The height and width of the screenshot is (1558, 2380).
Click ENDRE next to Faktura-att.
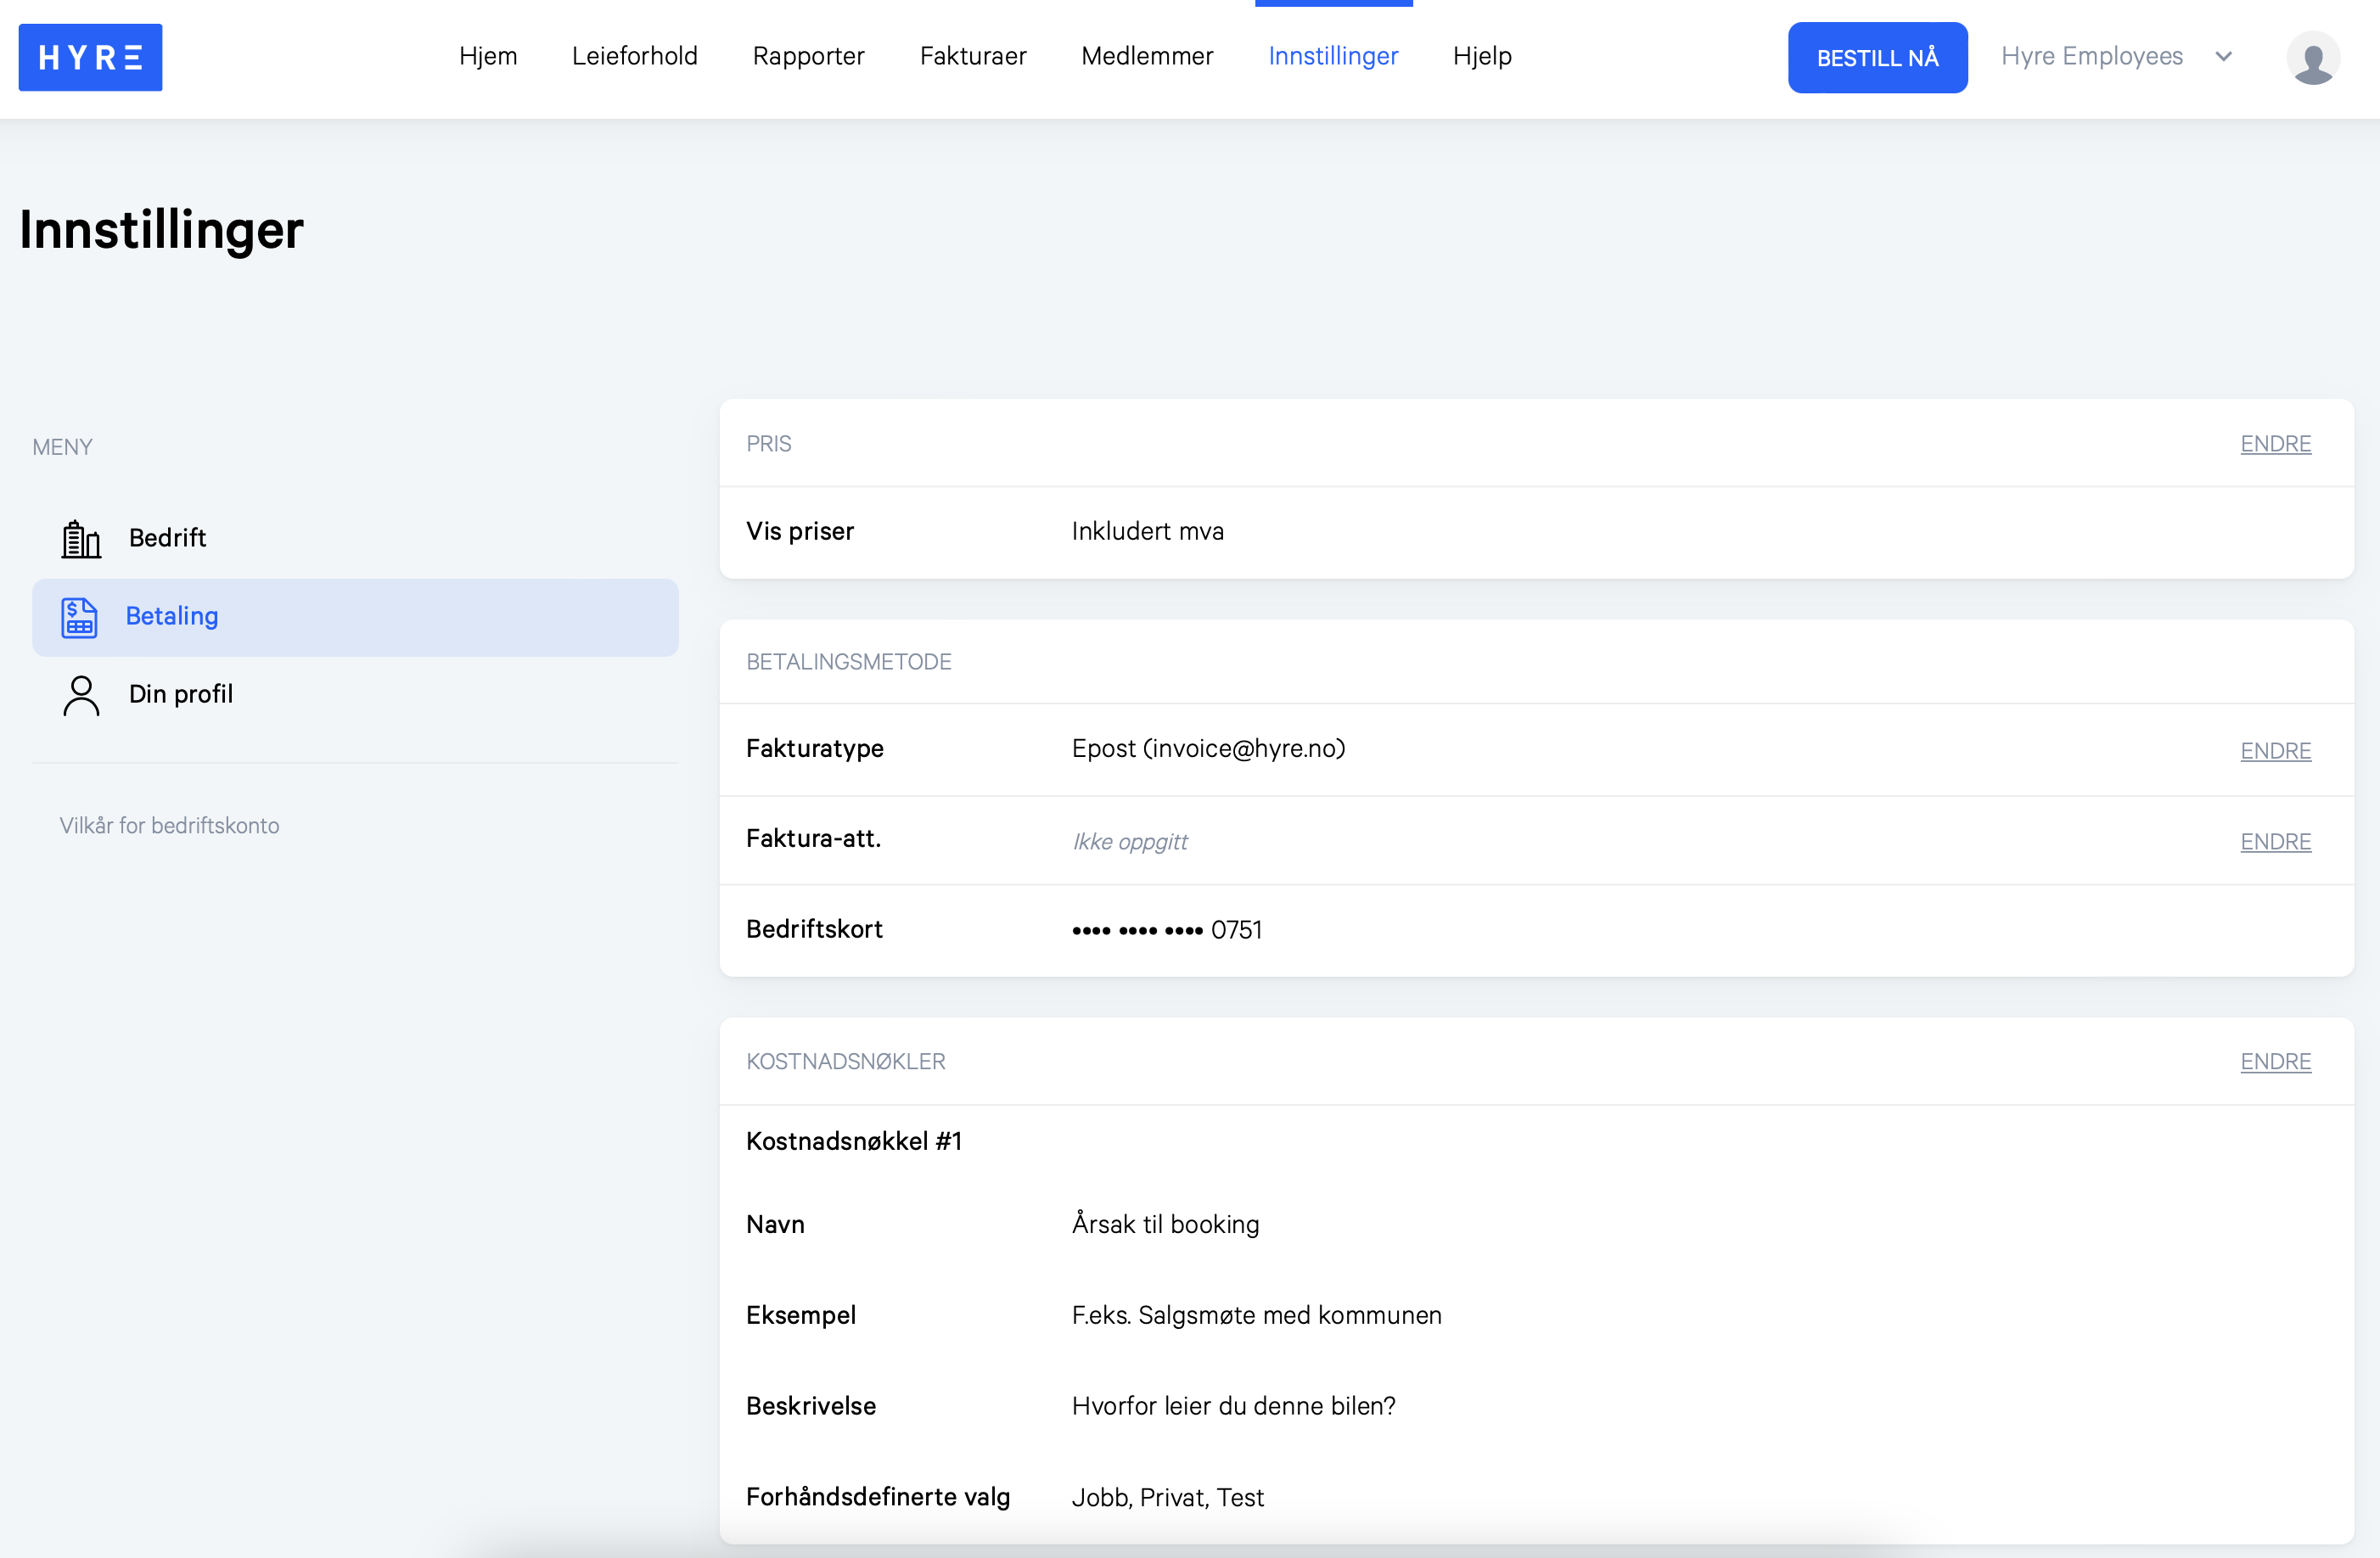2275,842
